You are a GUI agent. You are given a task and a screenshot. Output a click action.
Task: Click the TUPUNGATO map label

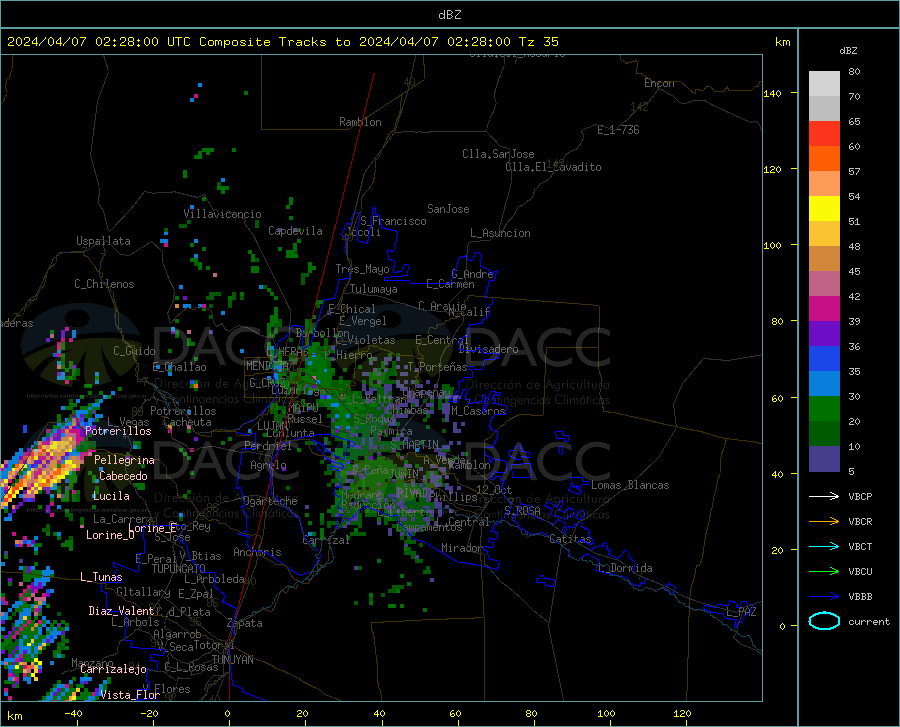179,569
